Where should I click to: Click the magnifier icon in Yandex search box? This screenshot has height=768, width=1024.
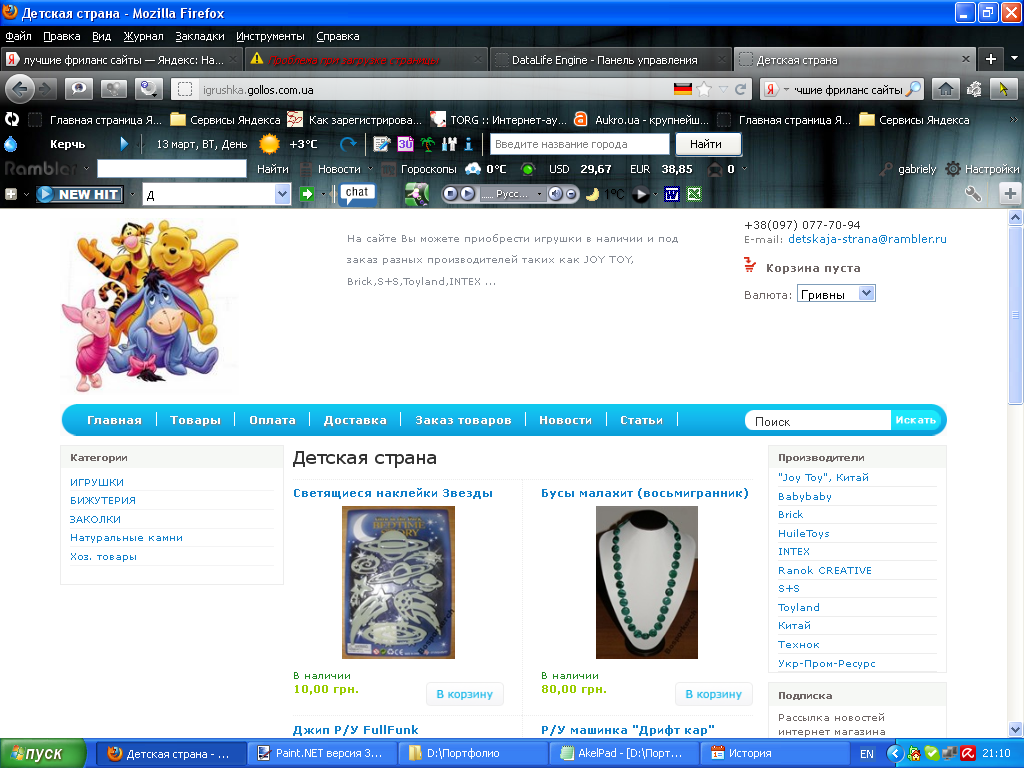(x=914, y=89)
